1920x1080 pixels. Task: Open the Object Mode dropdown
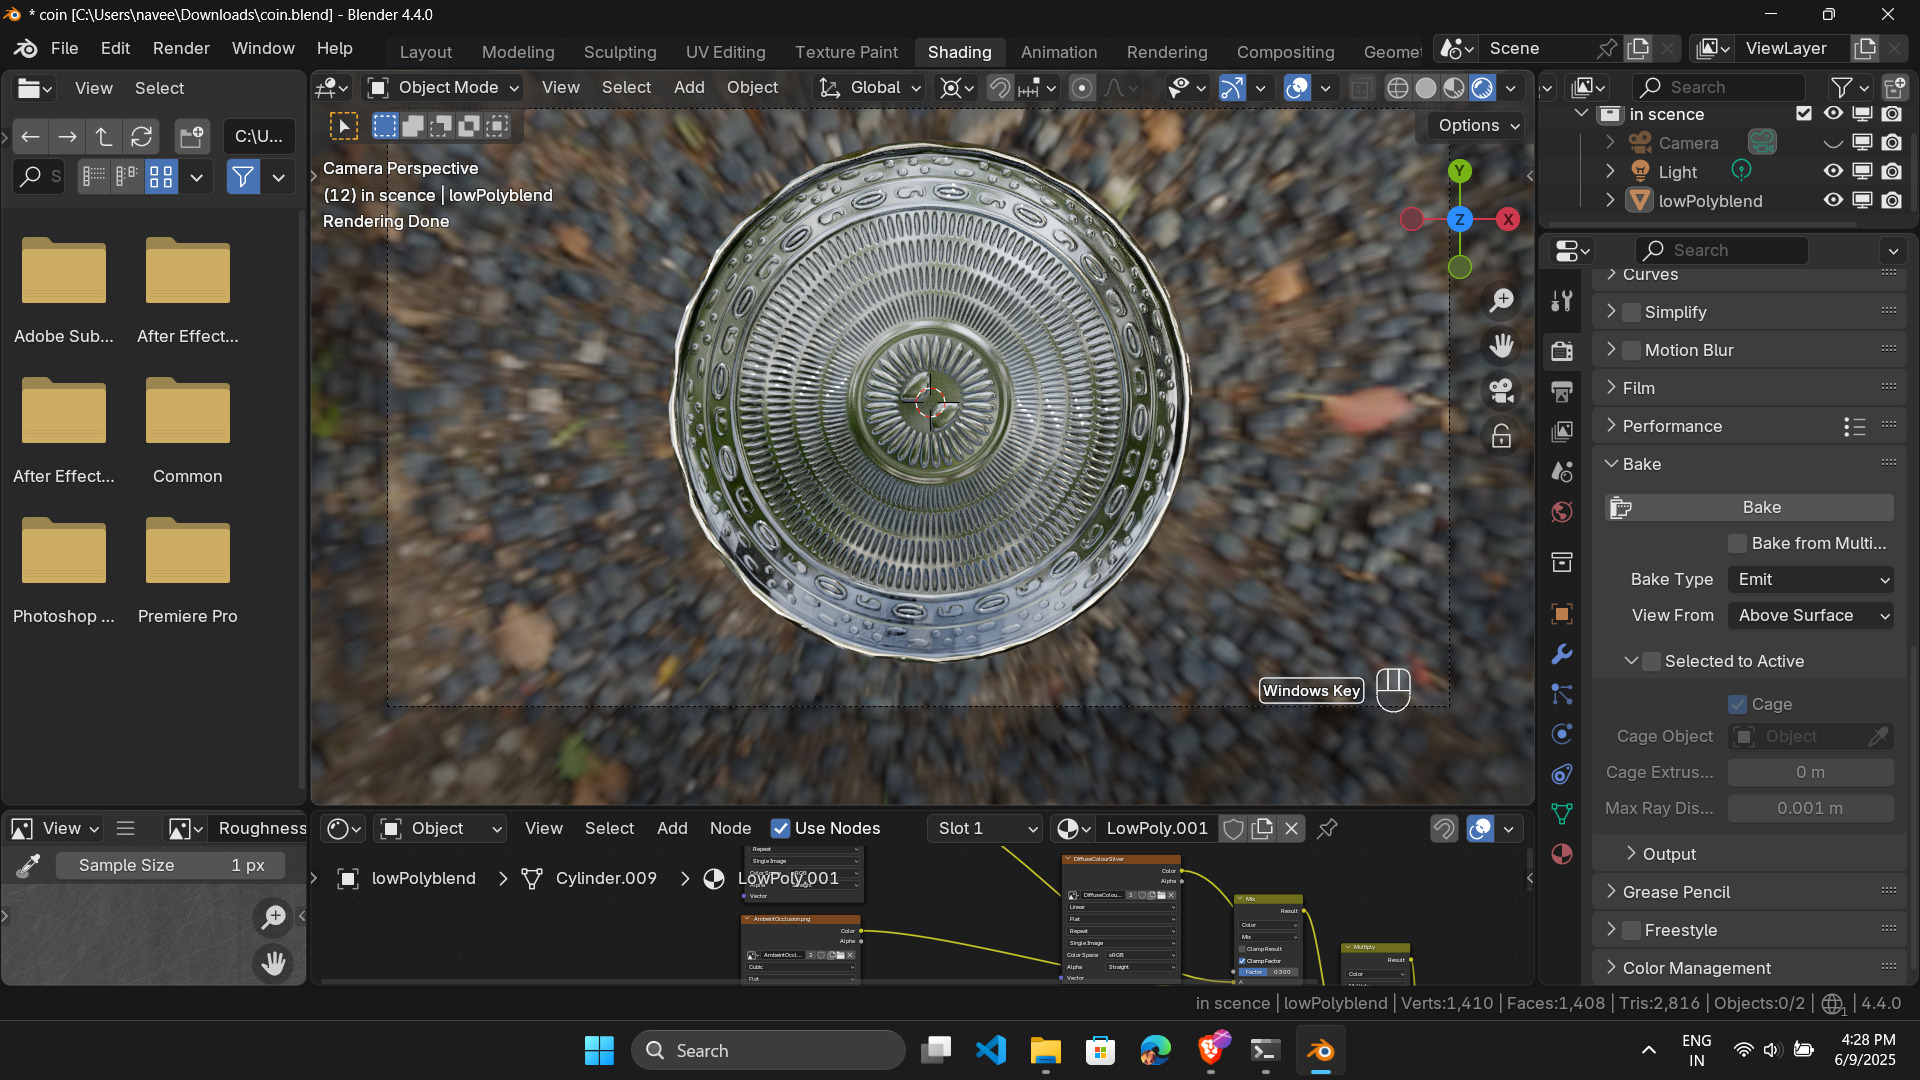point(444,88)
